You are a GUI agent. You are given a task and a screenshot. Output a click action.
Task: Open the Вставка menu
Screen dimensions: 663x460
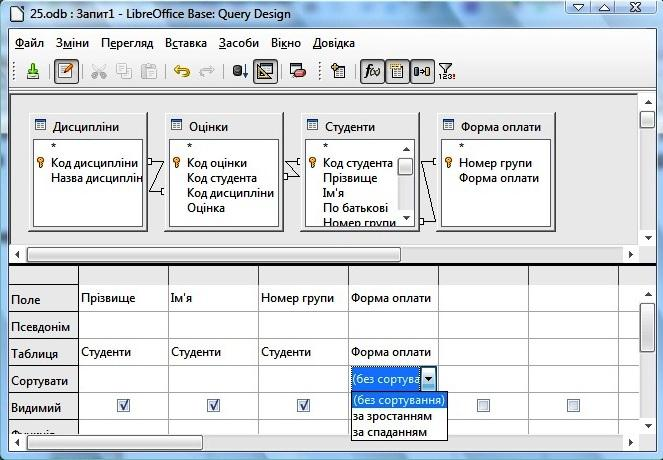(x=186, y=43)
